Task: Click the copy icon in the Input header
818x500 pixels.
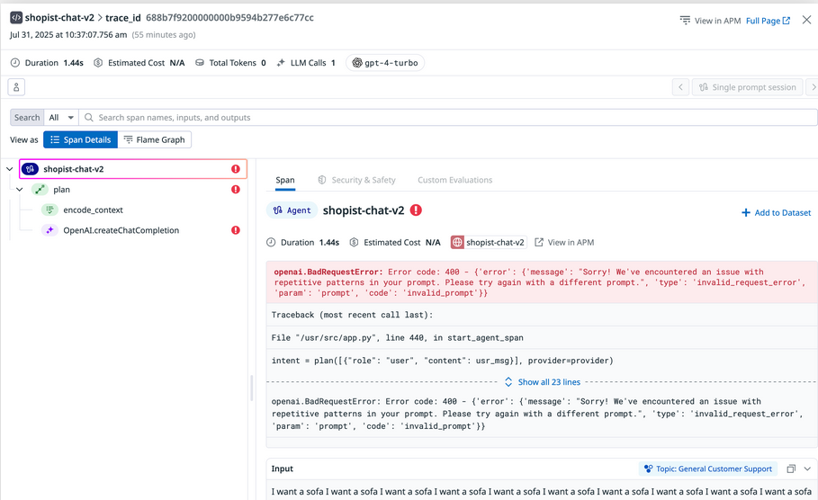Action: [x=791, y=469]
